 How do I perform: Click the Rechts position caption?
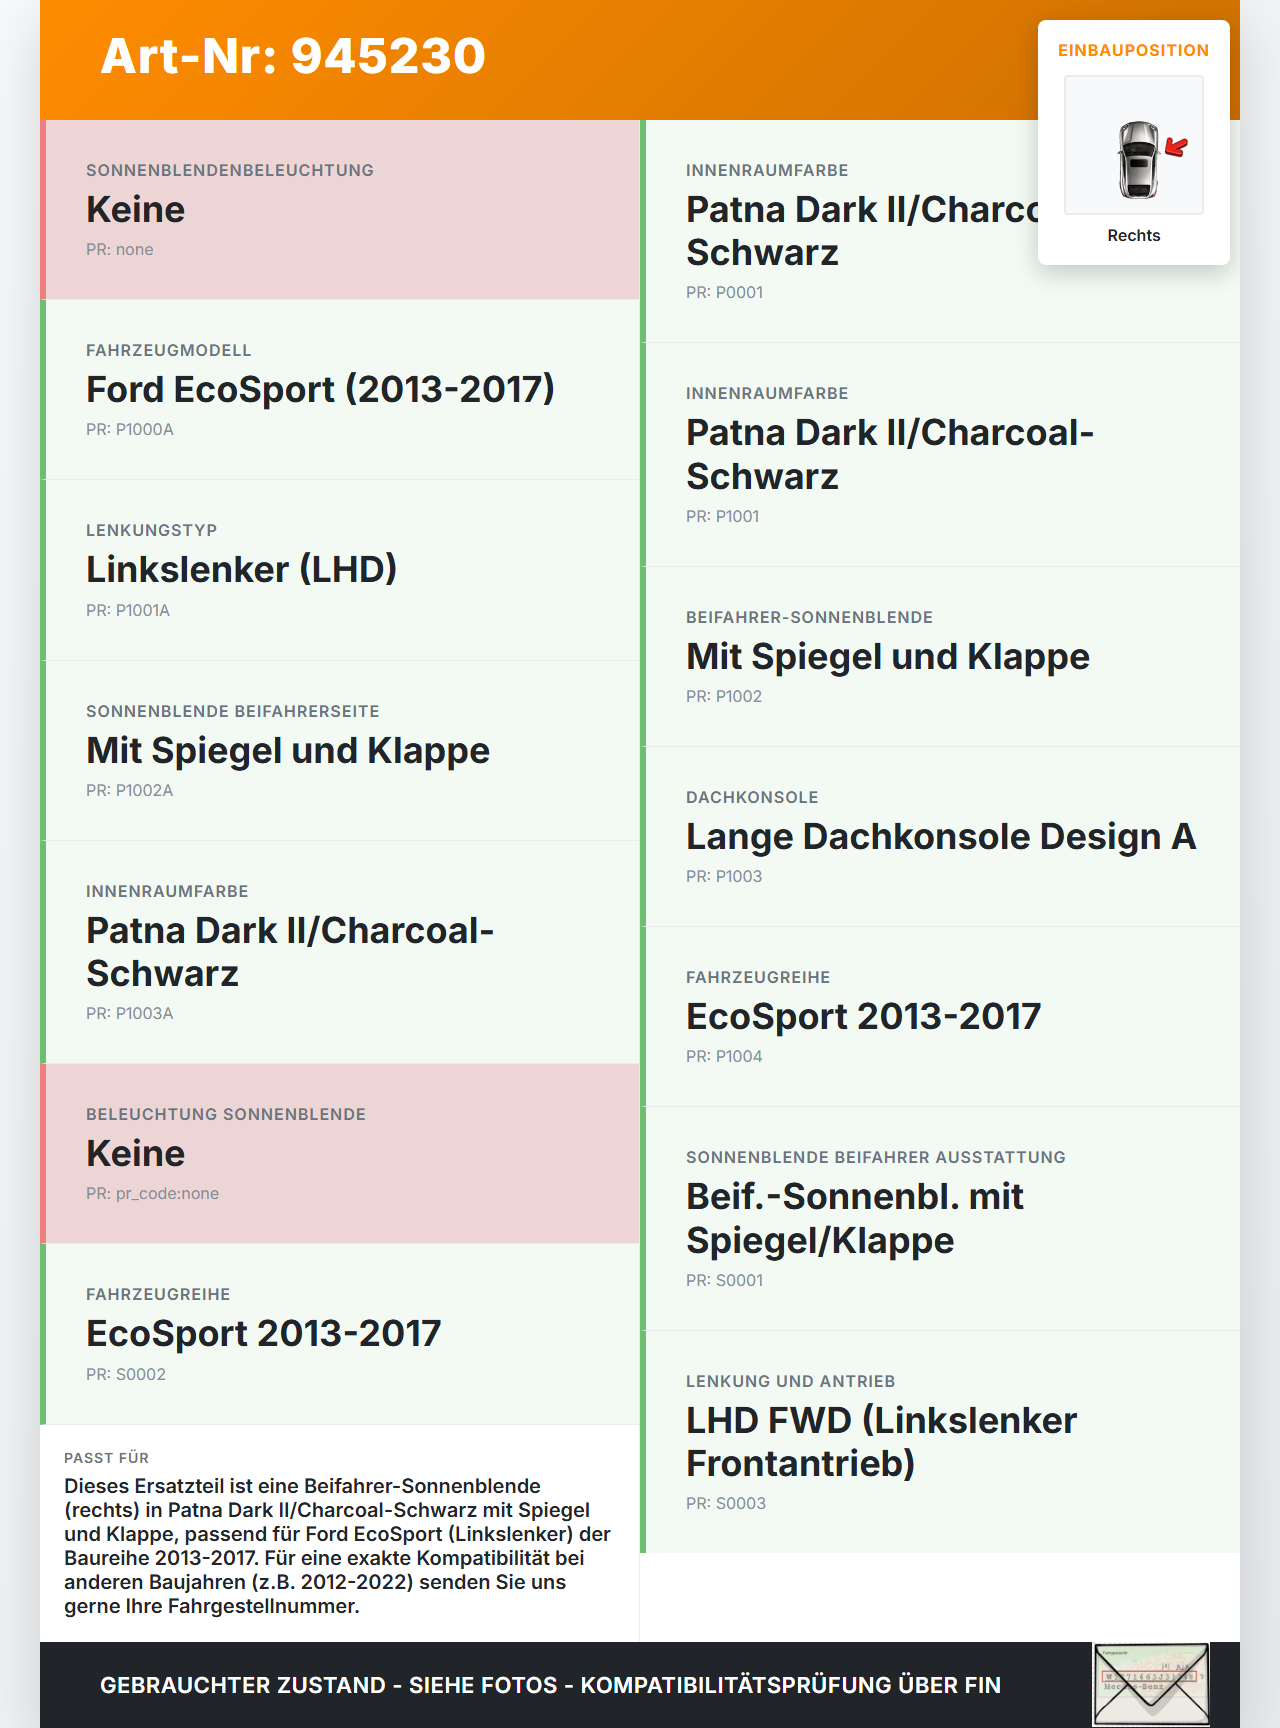[1134, 235]
